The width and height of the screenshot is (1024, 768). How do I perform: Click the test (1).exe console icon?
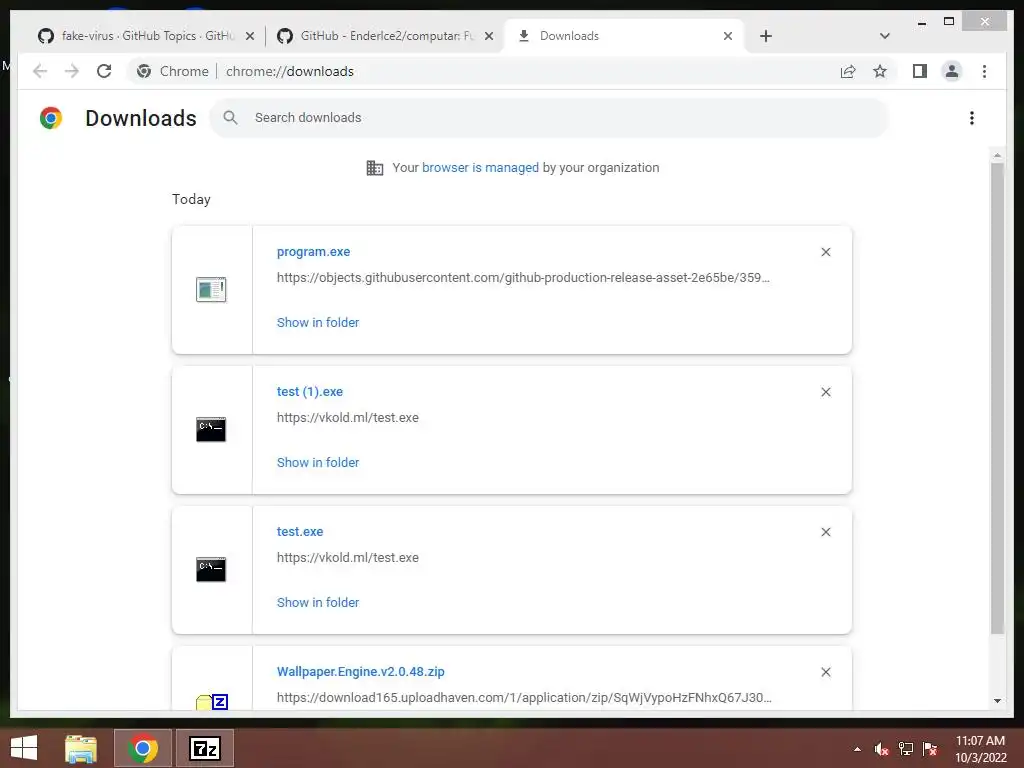click(211, 429)
